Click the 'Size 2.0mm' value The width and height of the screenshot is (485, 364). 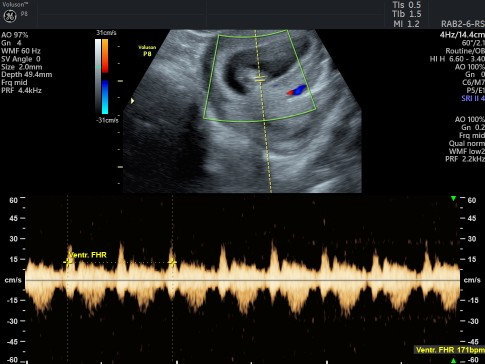click(22, 67)
